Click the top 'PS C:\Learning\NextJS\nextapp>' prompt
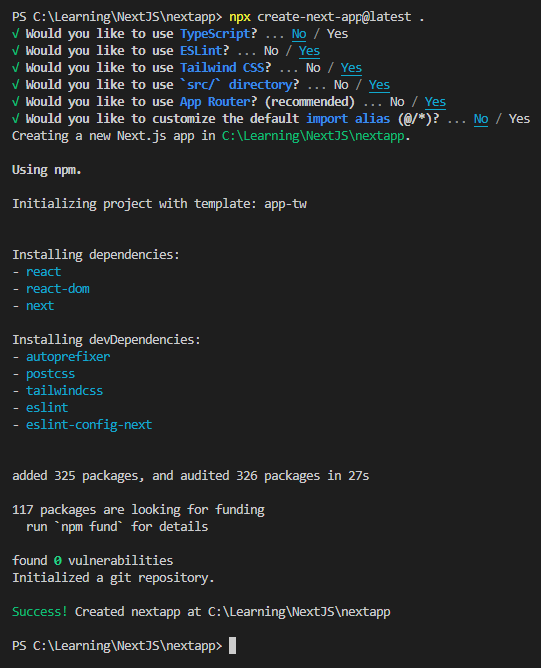This screenshot has height=668, width=541. (x=117, y=17)
